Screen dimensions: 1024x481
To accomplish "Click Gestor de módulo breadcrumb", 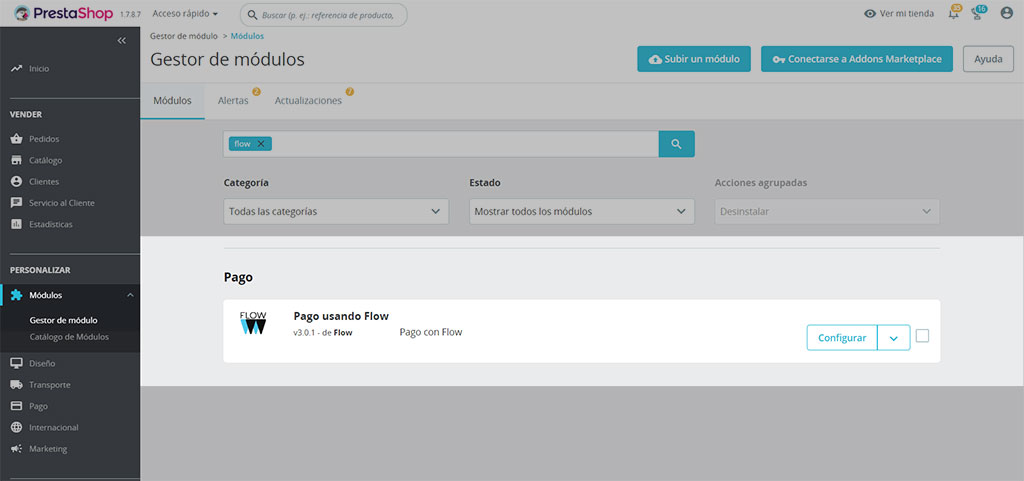I will point(184,36).
